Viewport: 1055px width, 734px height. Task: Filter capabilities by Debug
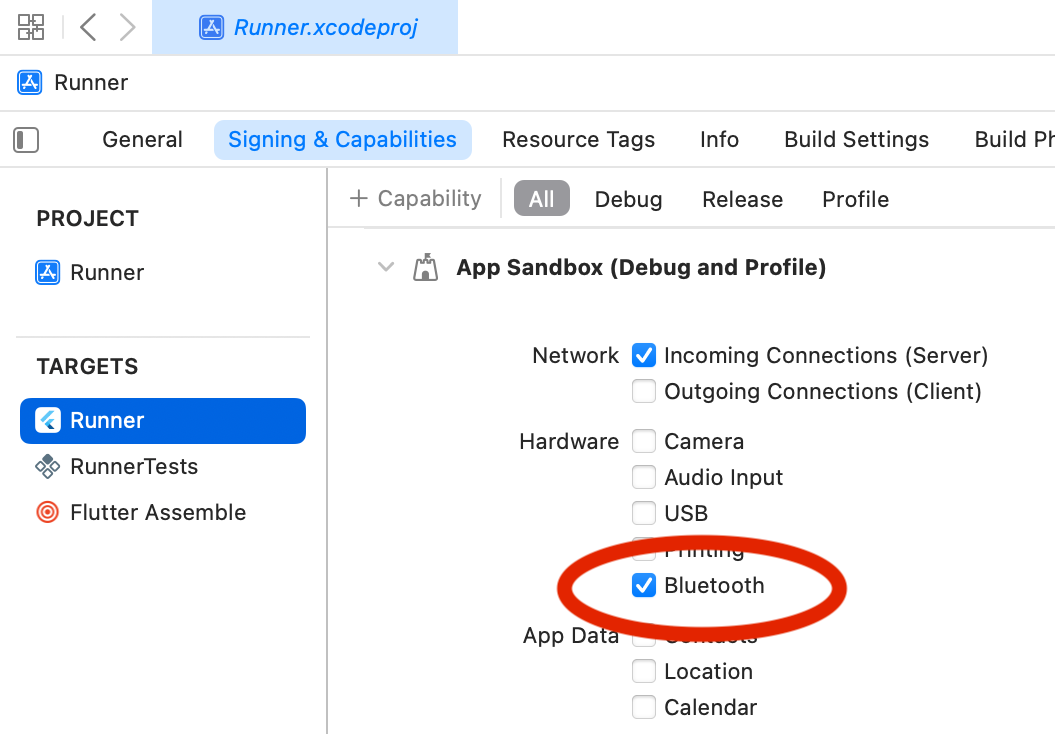tap(628, 199)
